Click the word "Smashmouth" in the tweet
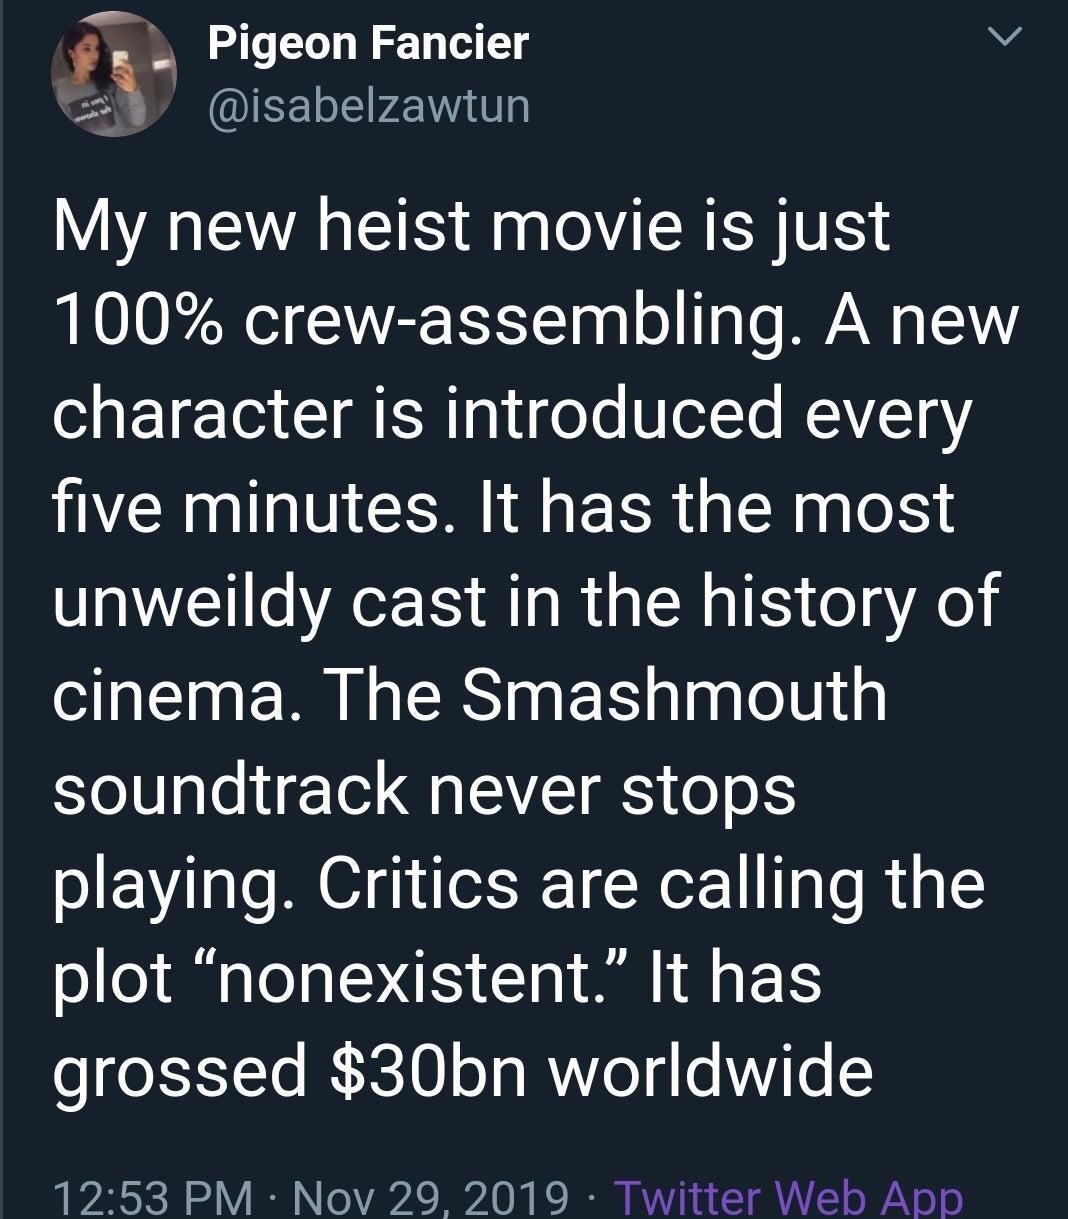This screenshot has height=1219, width=1068. 676,695
